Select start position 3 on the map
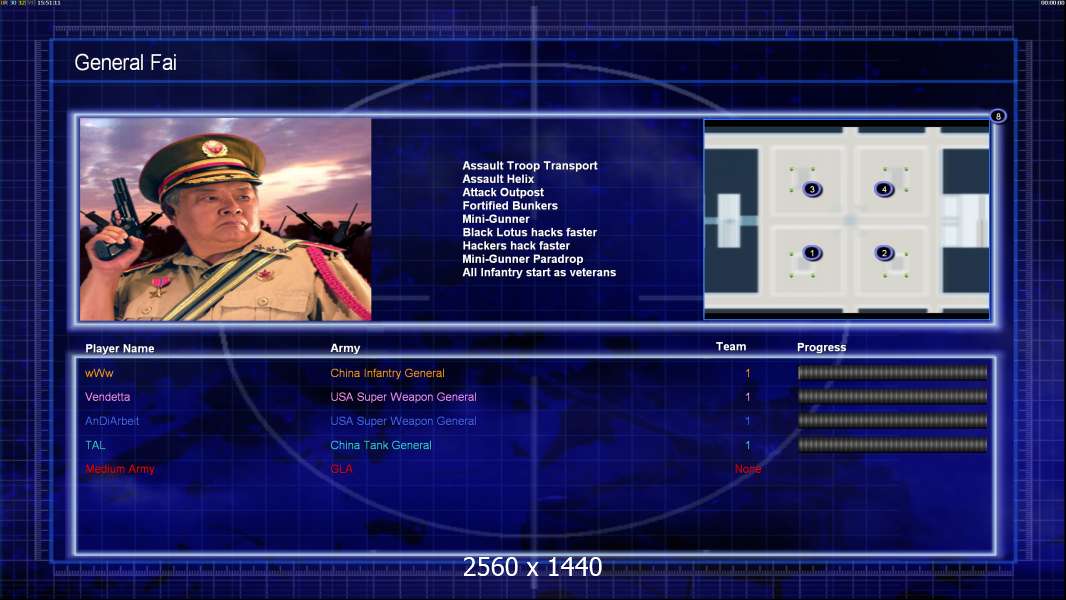1066x600 pixels. [812, 189]
